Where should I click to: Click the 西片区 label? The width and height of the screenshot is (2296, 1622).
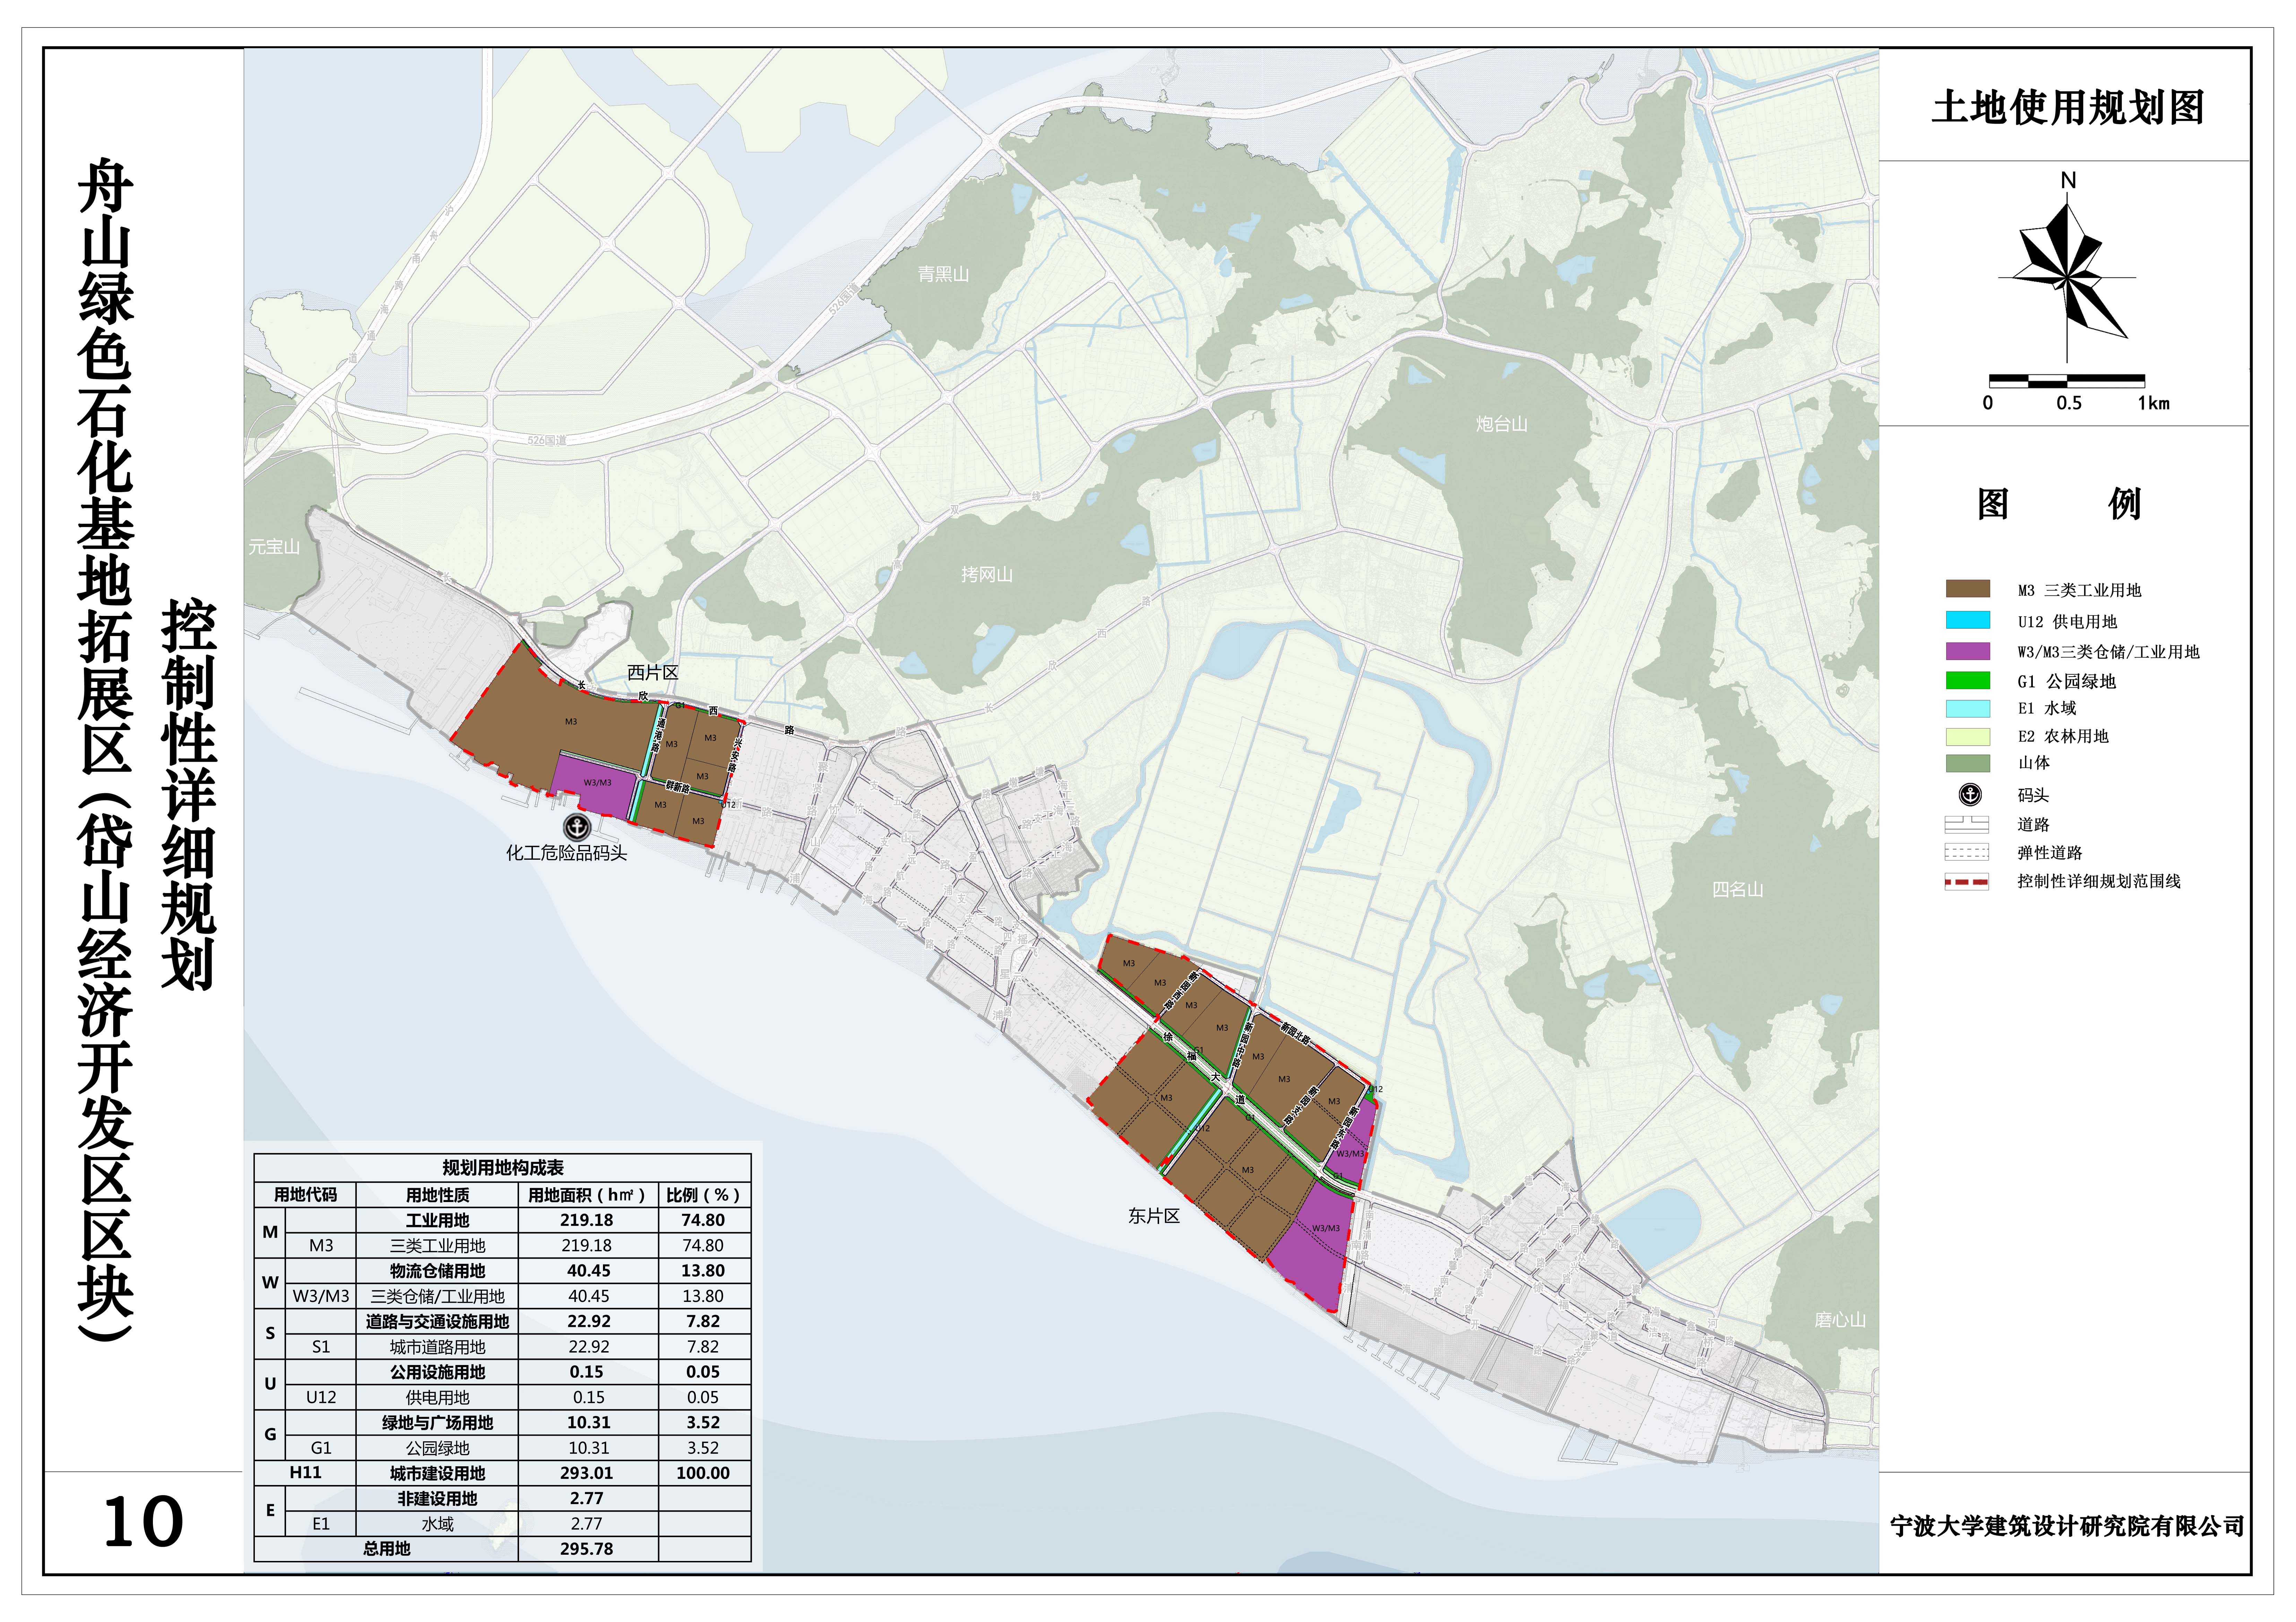pyautogui.click(x=653, y=673)
